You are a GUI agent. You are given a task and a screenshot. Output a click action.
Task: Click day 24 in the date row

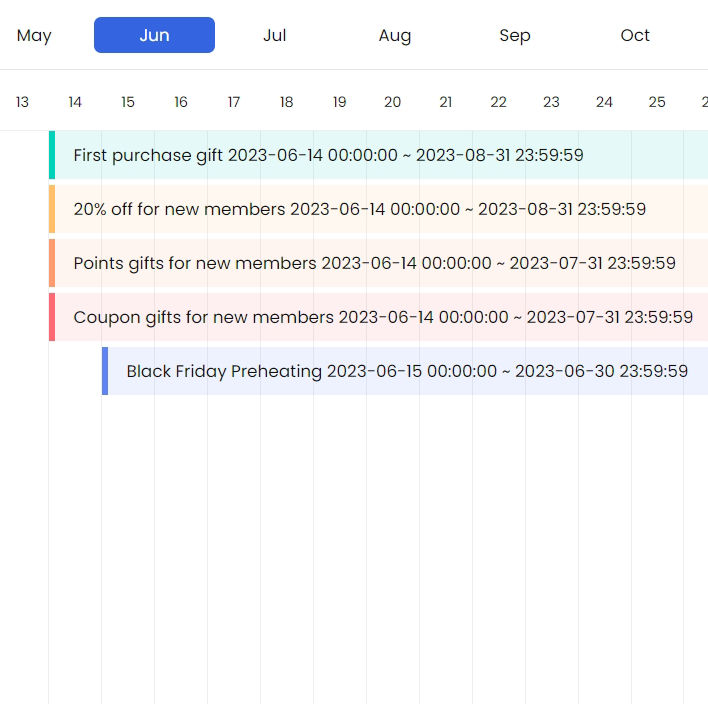[x=604, y=102]
